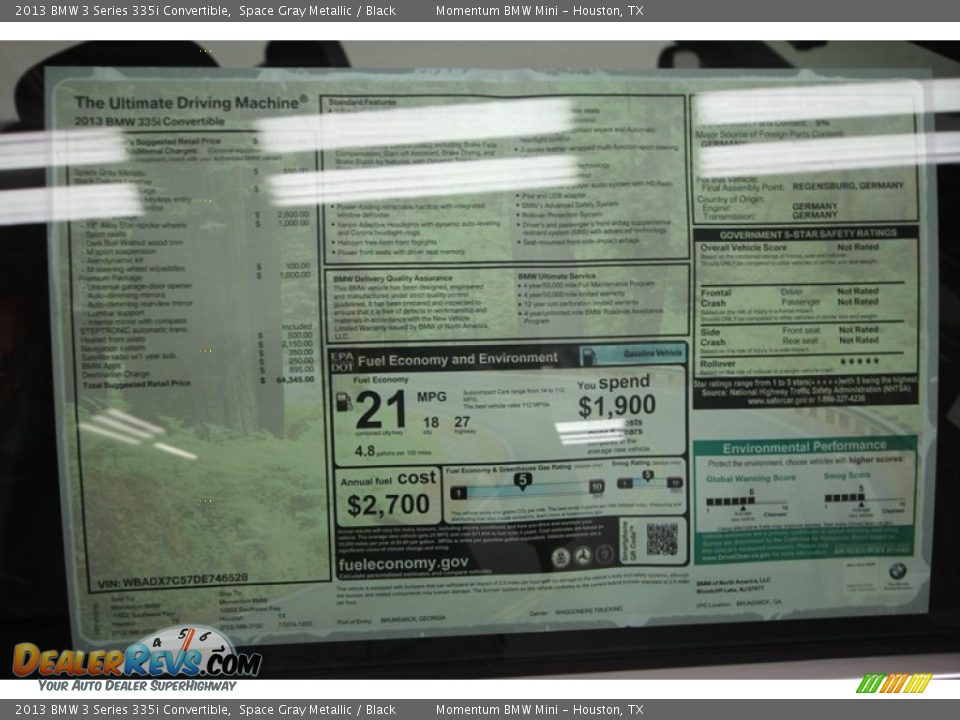This screenshot has height=720, width=960.
Task: Click the 'Fuel Economy and Environment' header
Action: click(x=457, y=359)
